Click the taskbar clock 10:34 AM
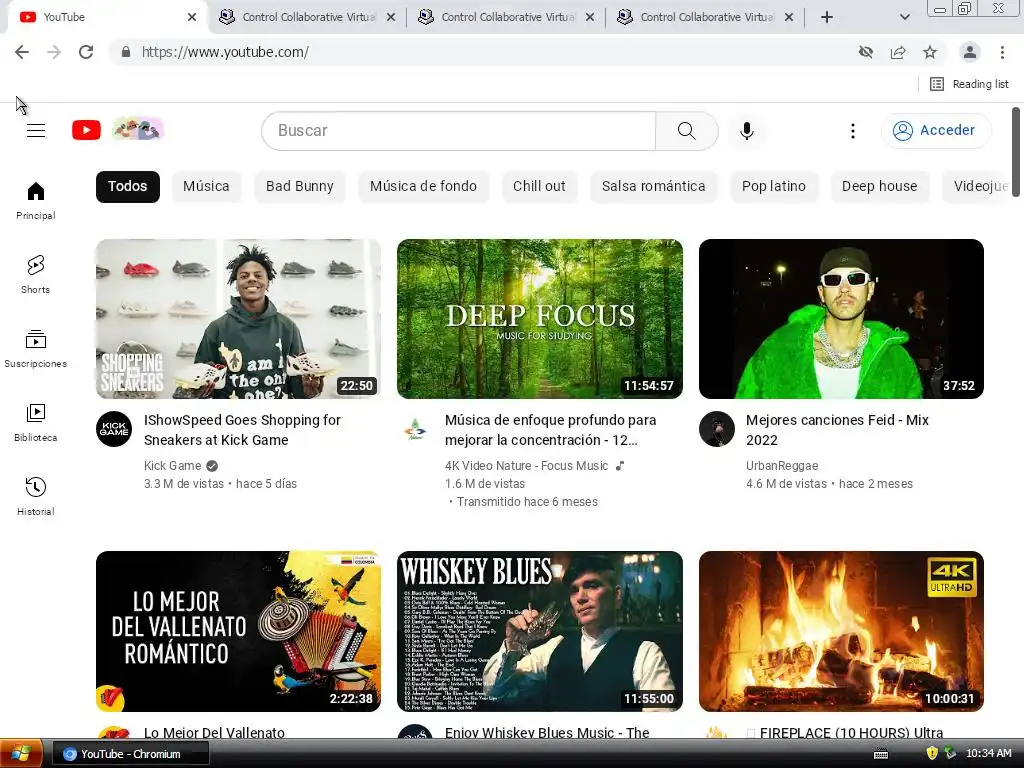The height and width of the screenshot is (768, 1024). coord(989,754)
